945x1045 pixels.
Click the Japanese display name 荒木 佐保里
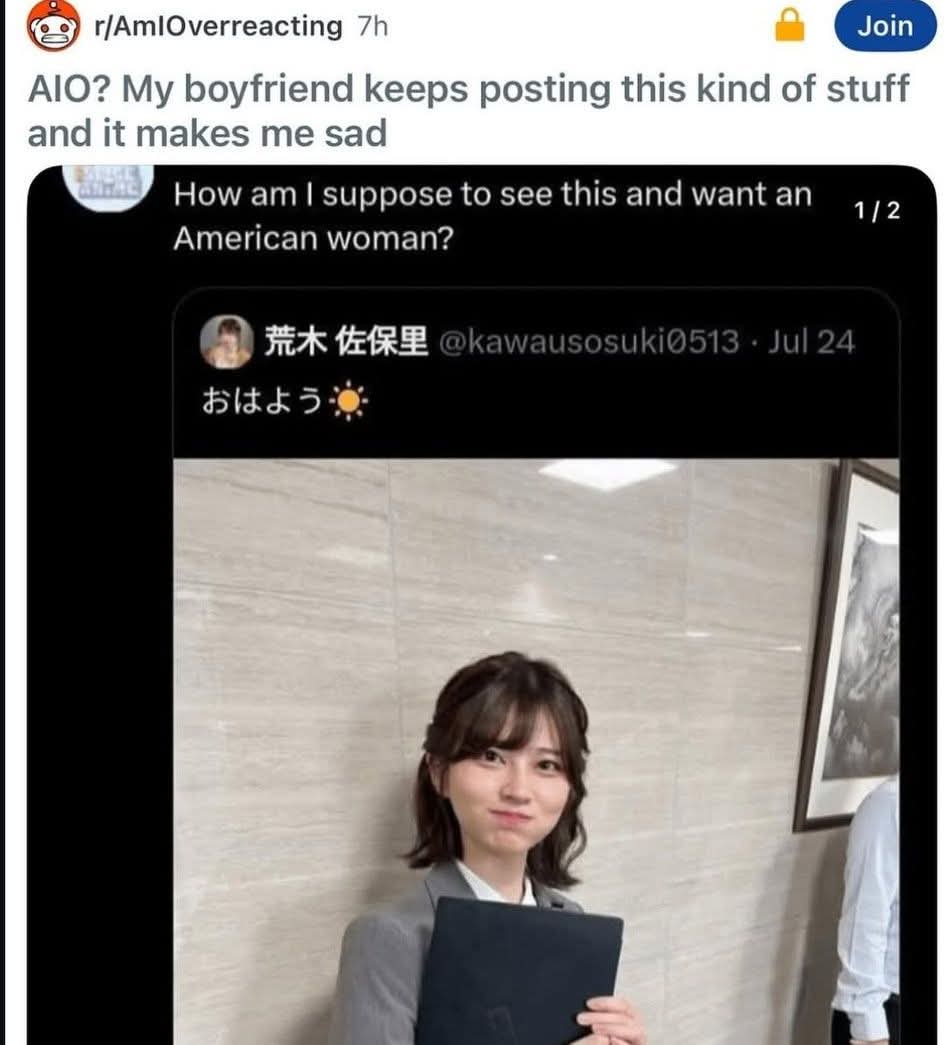(347, 342)
